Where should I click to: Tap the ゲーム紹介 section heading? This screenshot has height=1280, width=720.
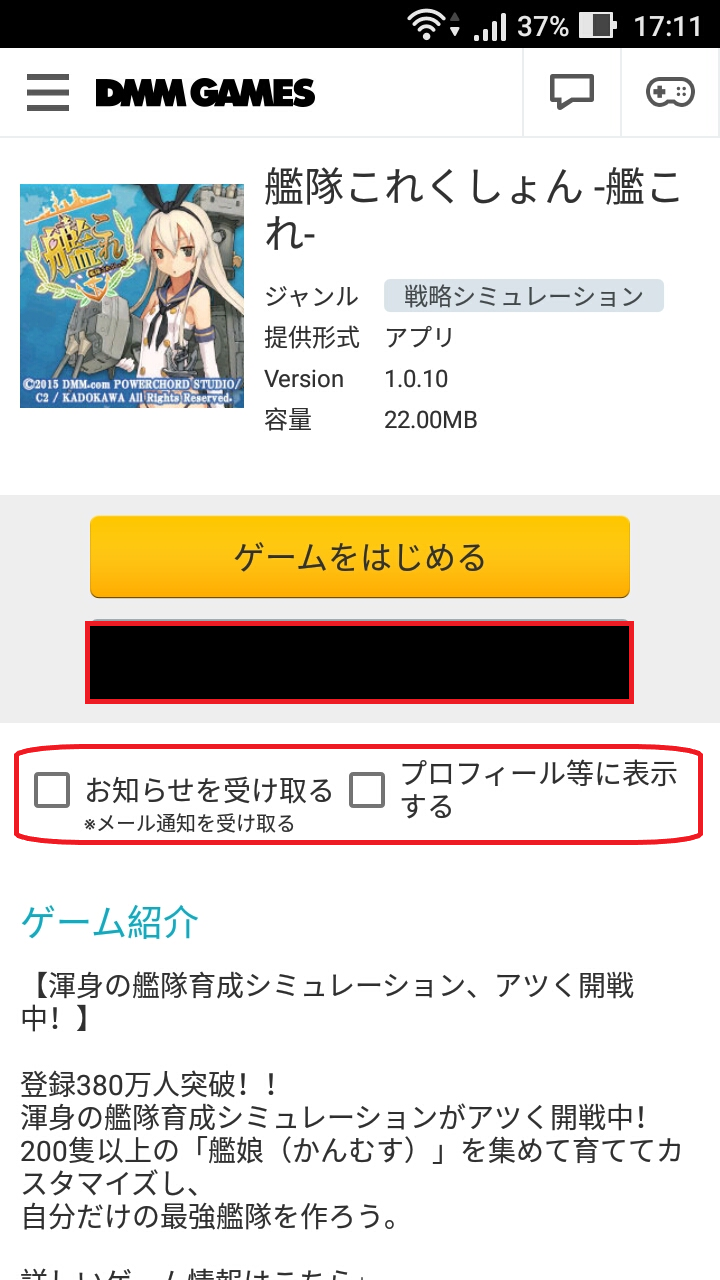click(x=110, y=922)
